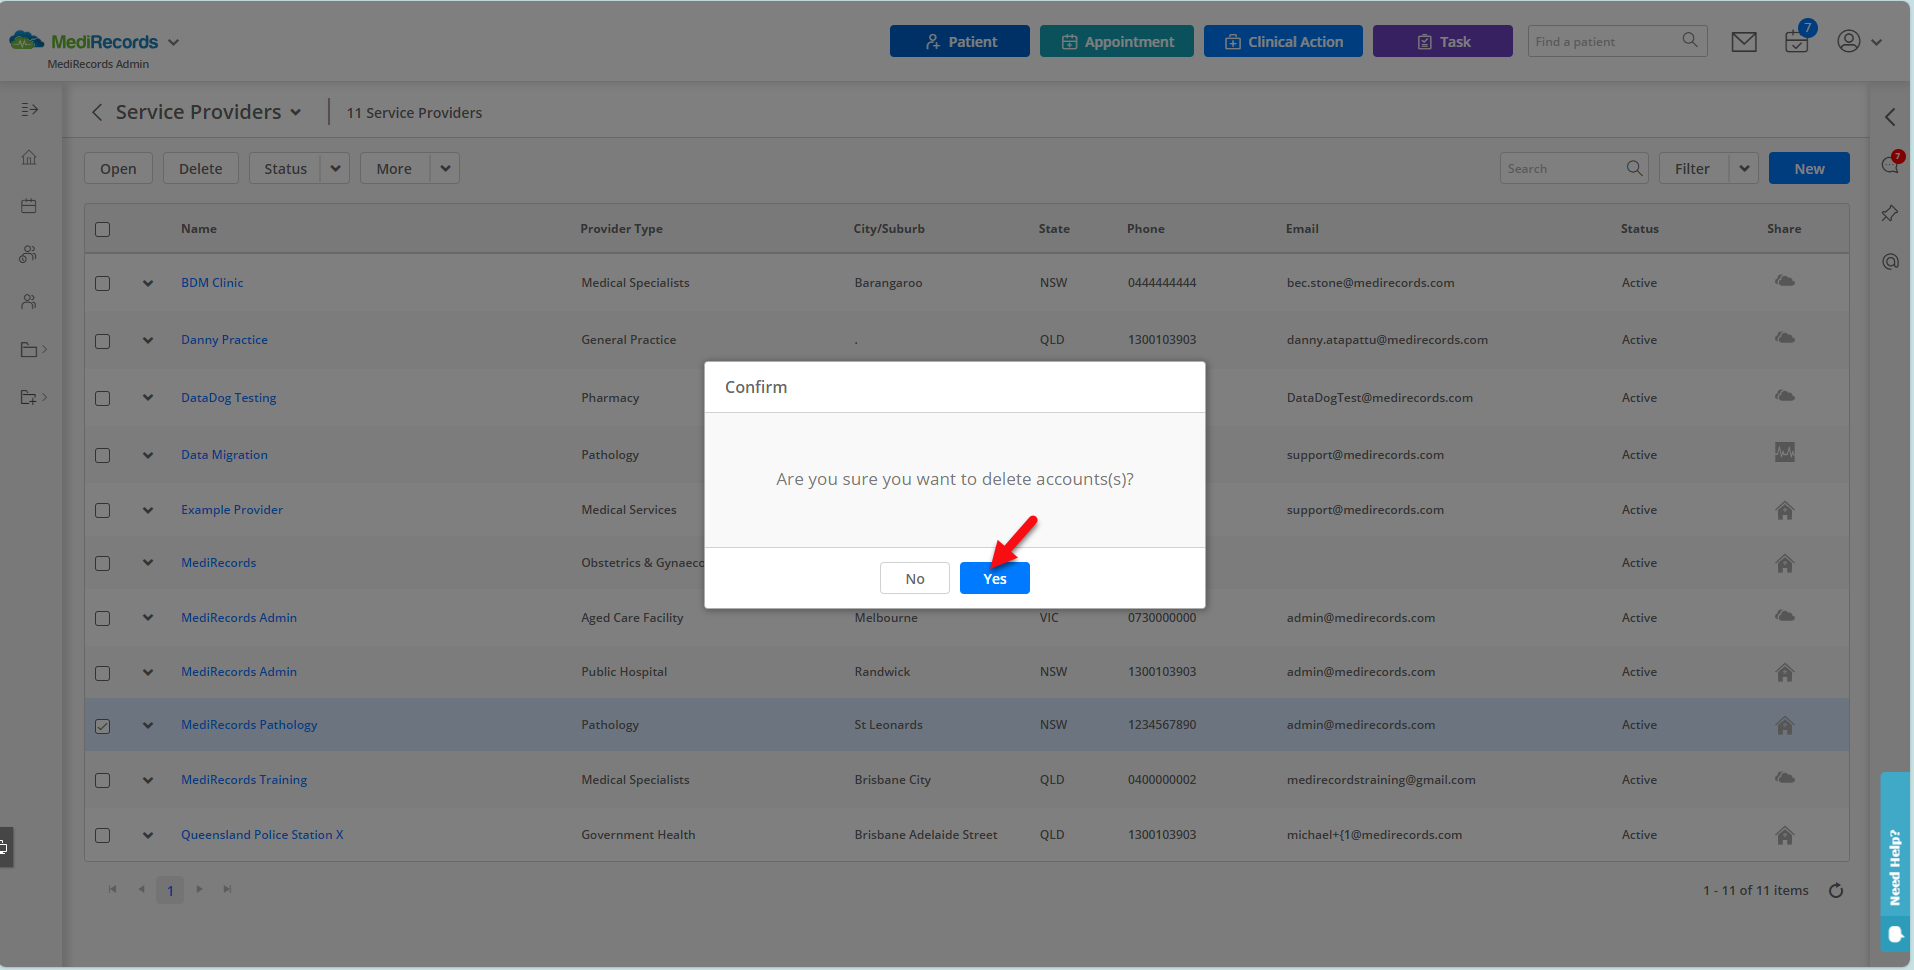
Task: Open the Queensland Police Station X link
Action: tap(262, 834)
